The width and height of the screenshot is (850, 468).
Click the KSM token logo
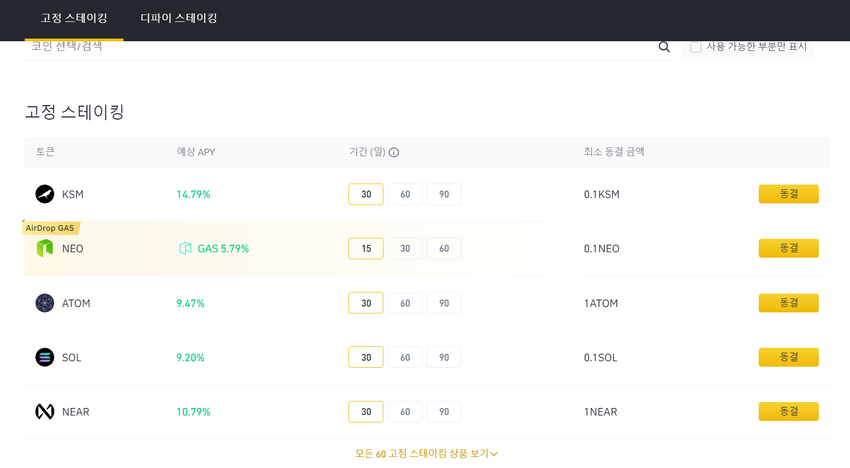44,194
